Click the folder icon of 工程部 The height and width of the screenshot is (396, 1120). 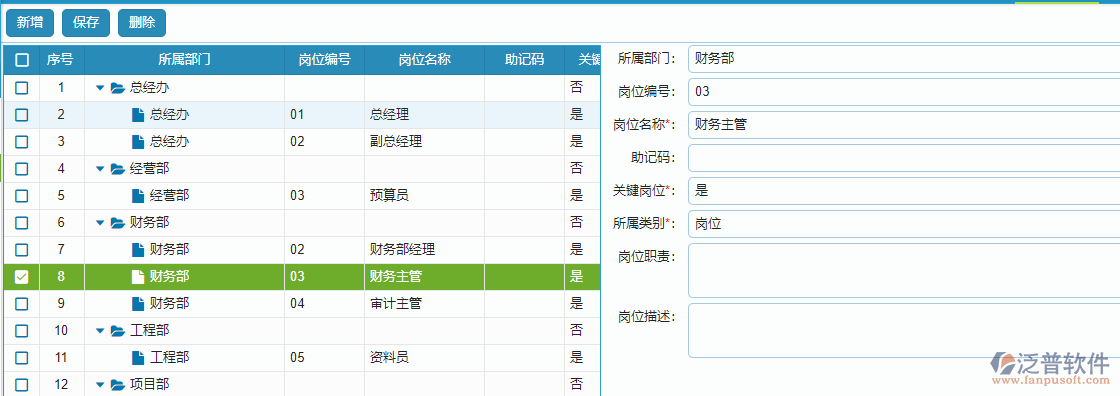tap(118, 331)
